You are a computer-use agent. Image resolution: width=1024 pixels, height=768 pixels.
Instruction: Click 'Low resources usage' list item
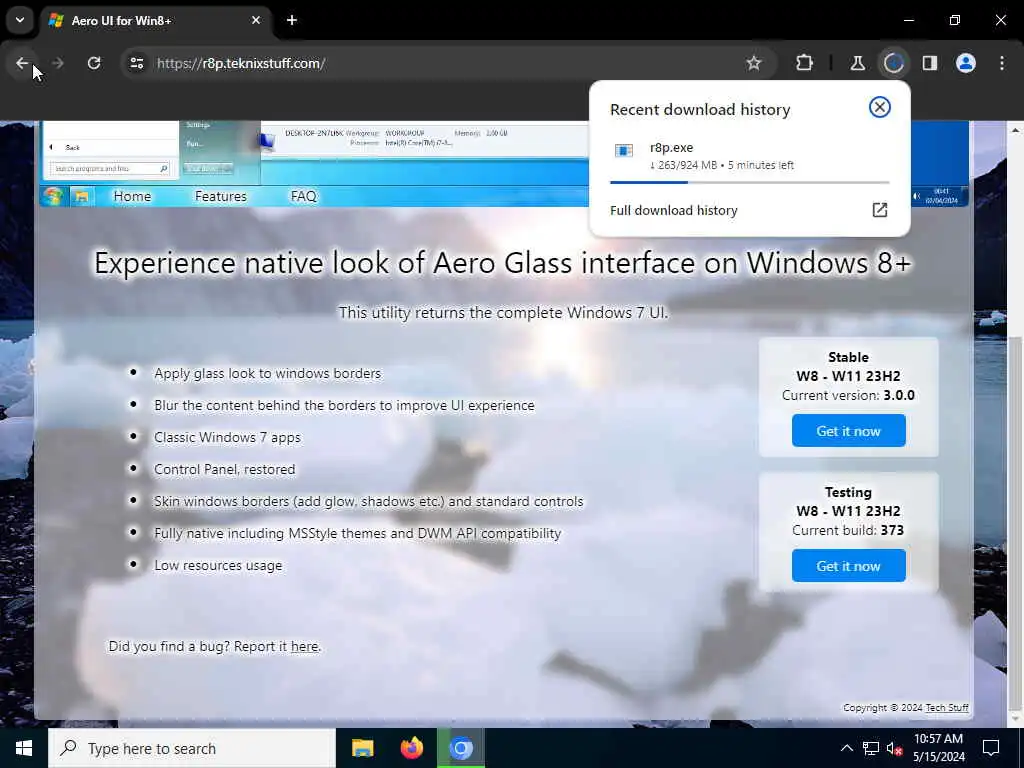pos(218,565)
